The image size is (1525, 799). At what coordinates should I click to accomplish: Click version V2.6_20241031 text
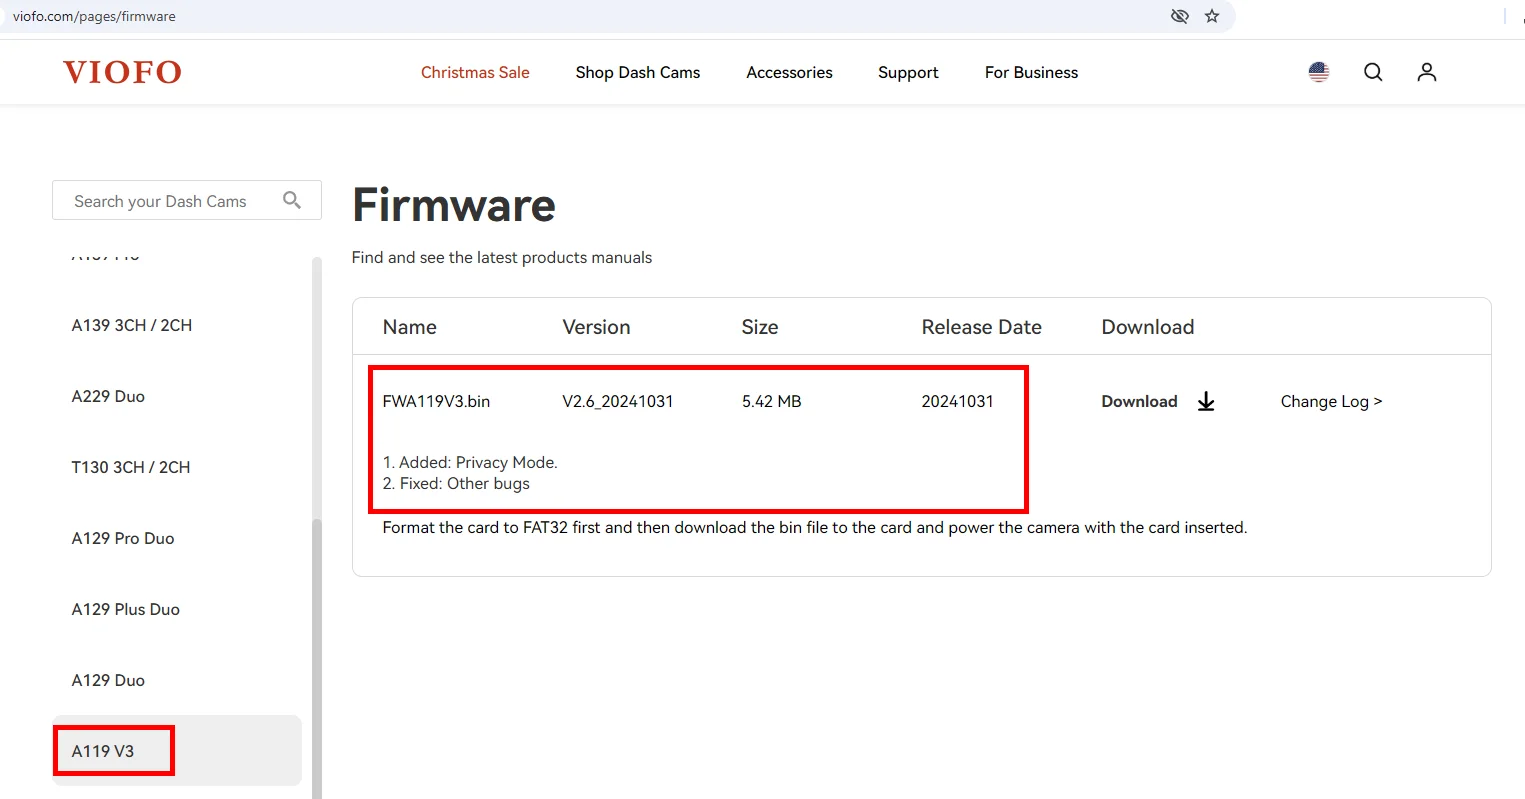[x=618, y=401]
